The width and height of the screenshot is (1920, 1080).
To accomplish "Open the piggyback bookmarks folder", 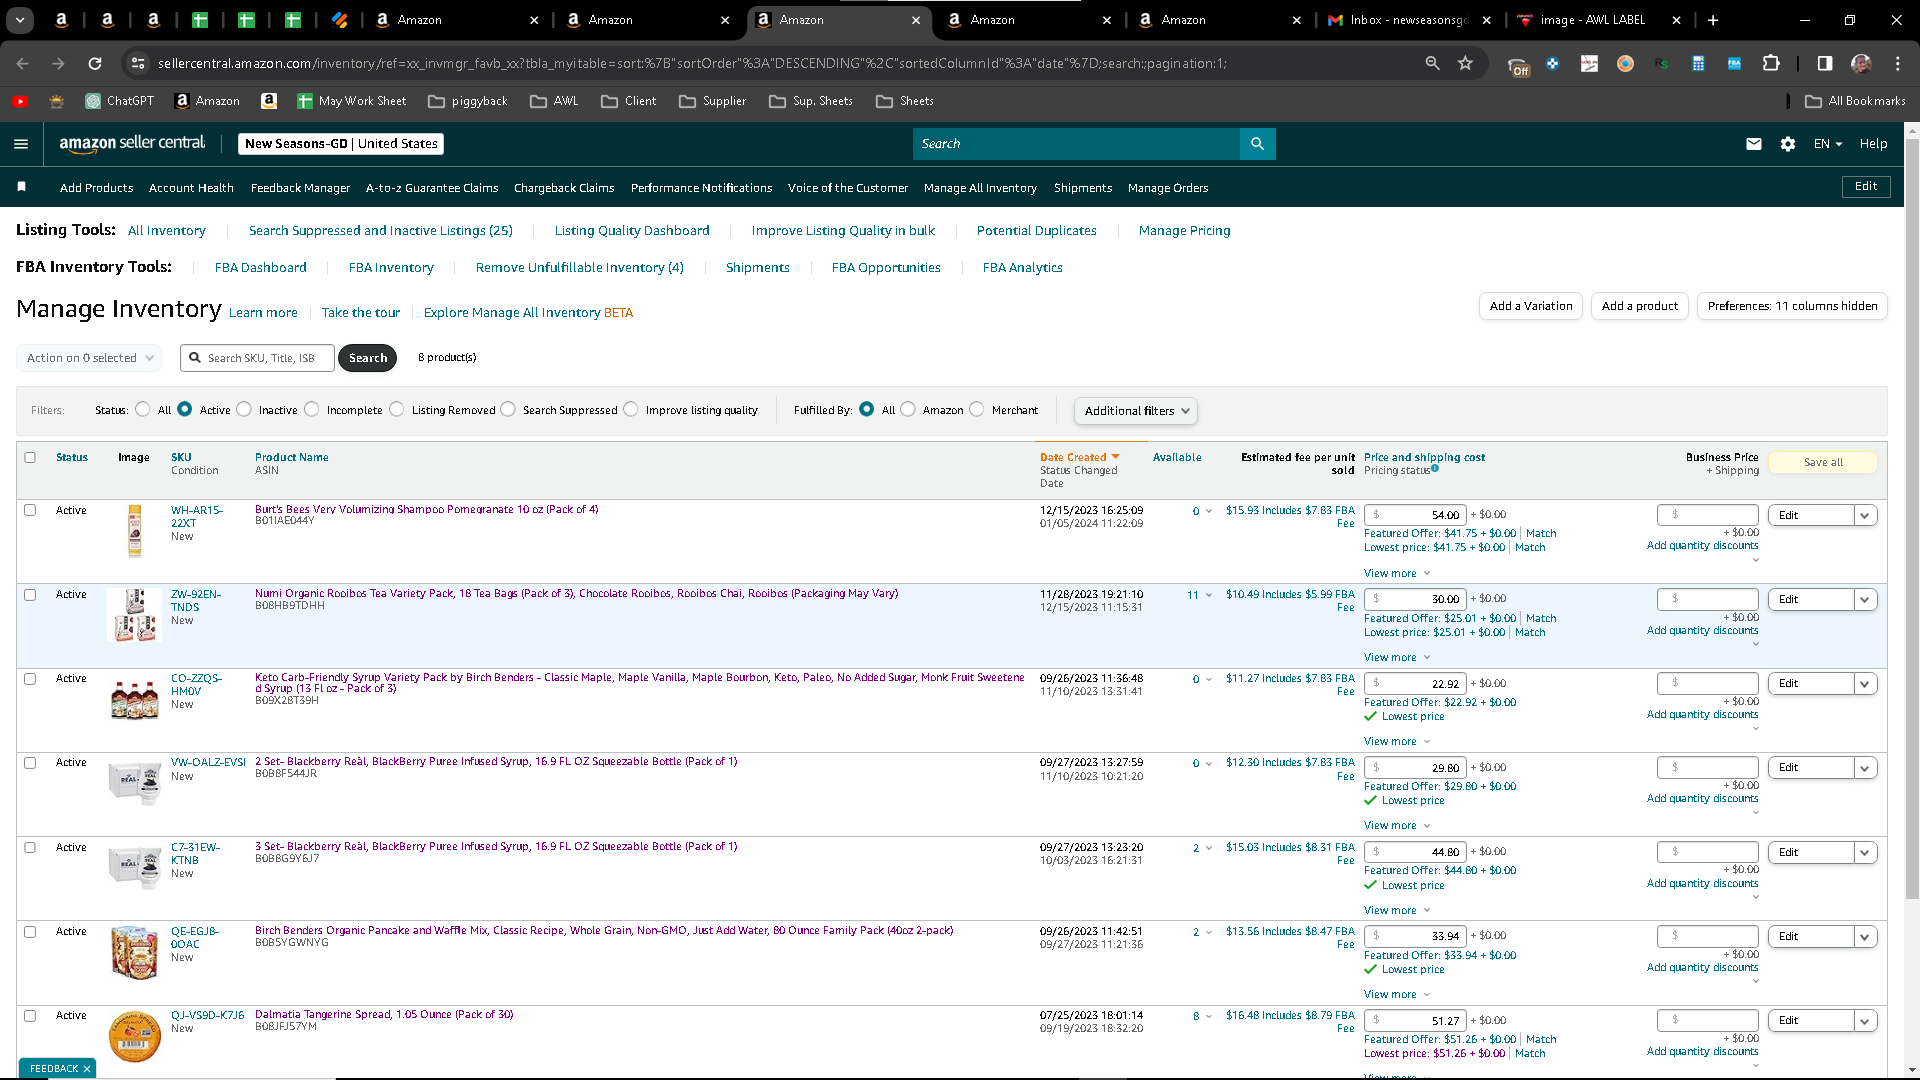I will click(x=468, y=101).
